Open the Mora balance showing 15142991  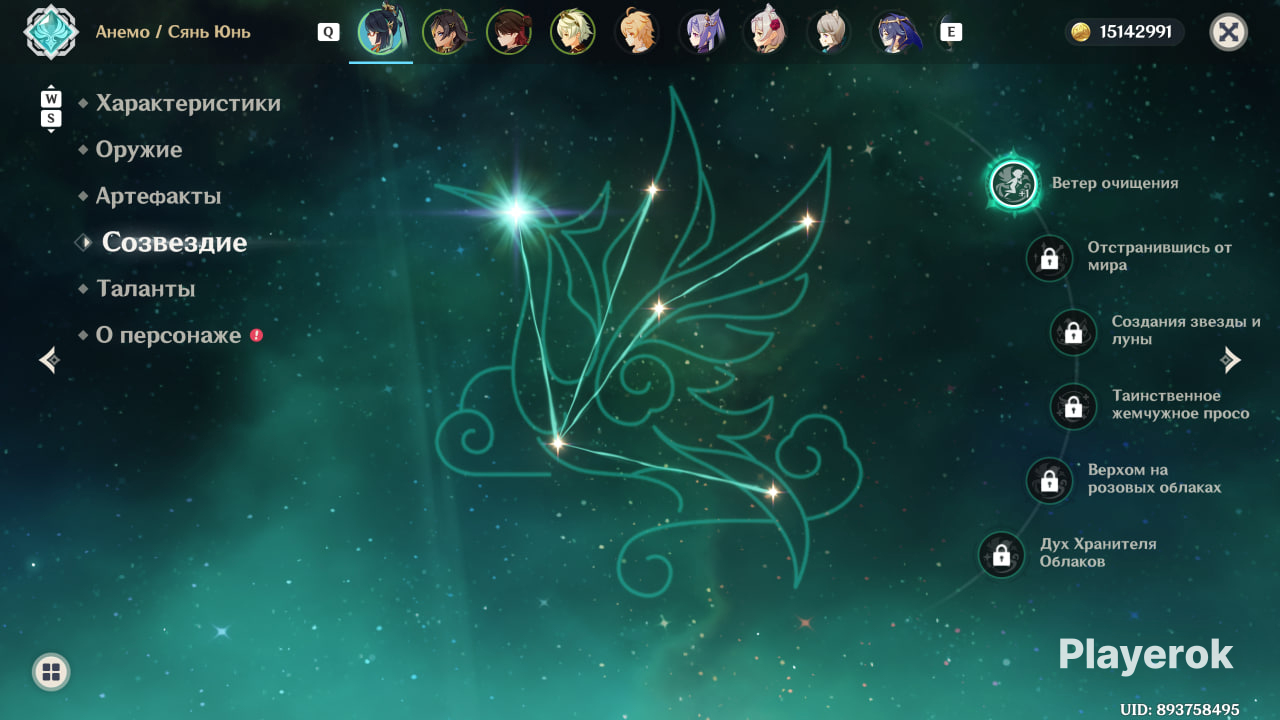(x=1125, y=32)
